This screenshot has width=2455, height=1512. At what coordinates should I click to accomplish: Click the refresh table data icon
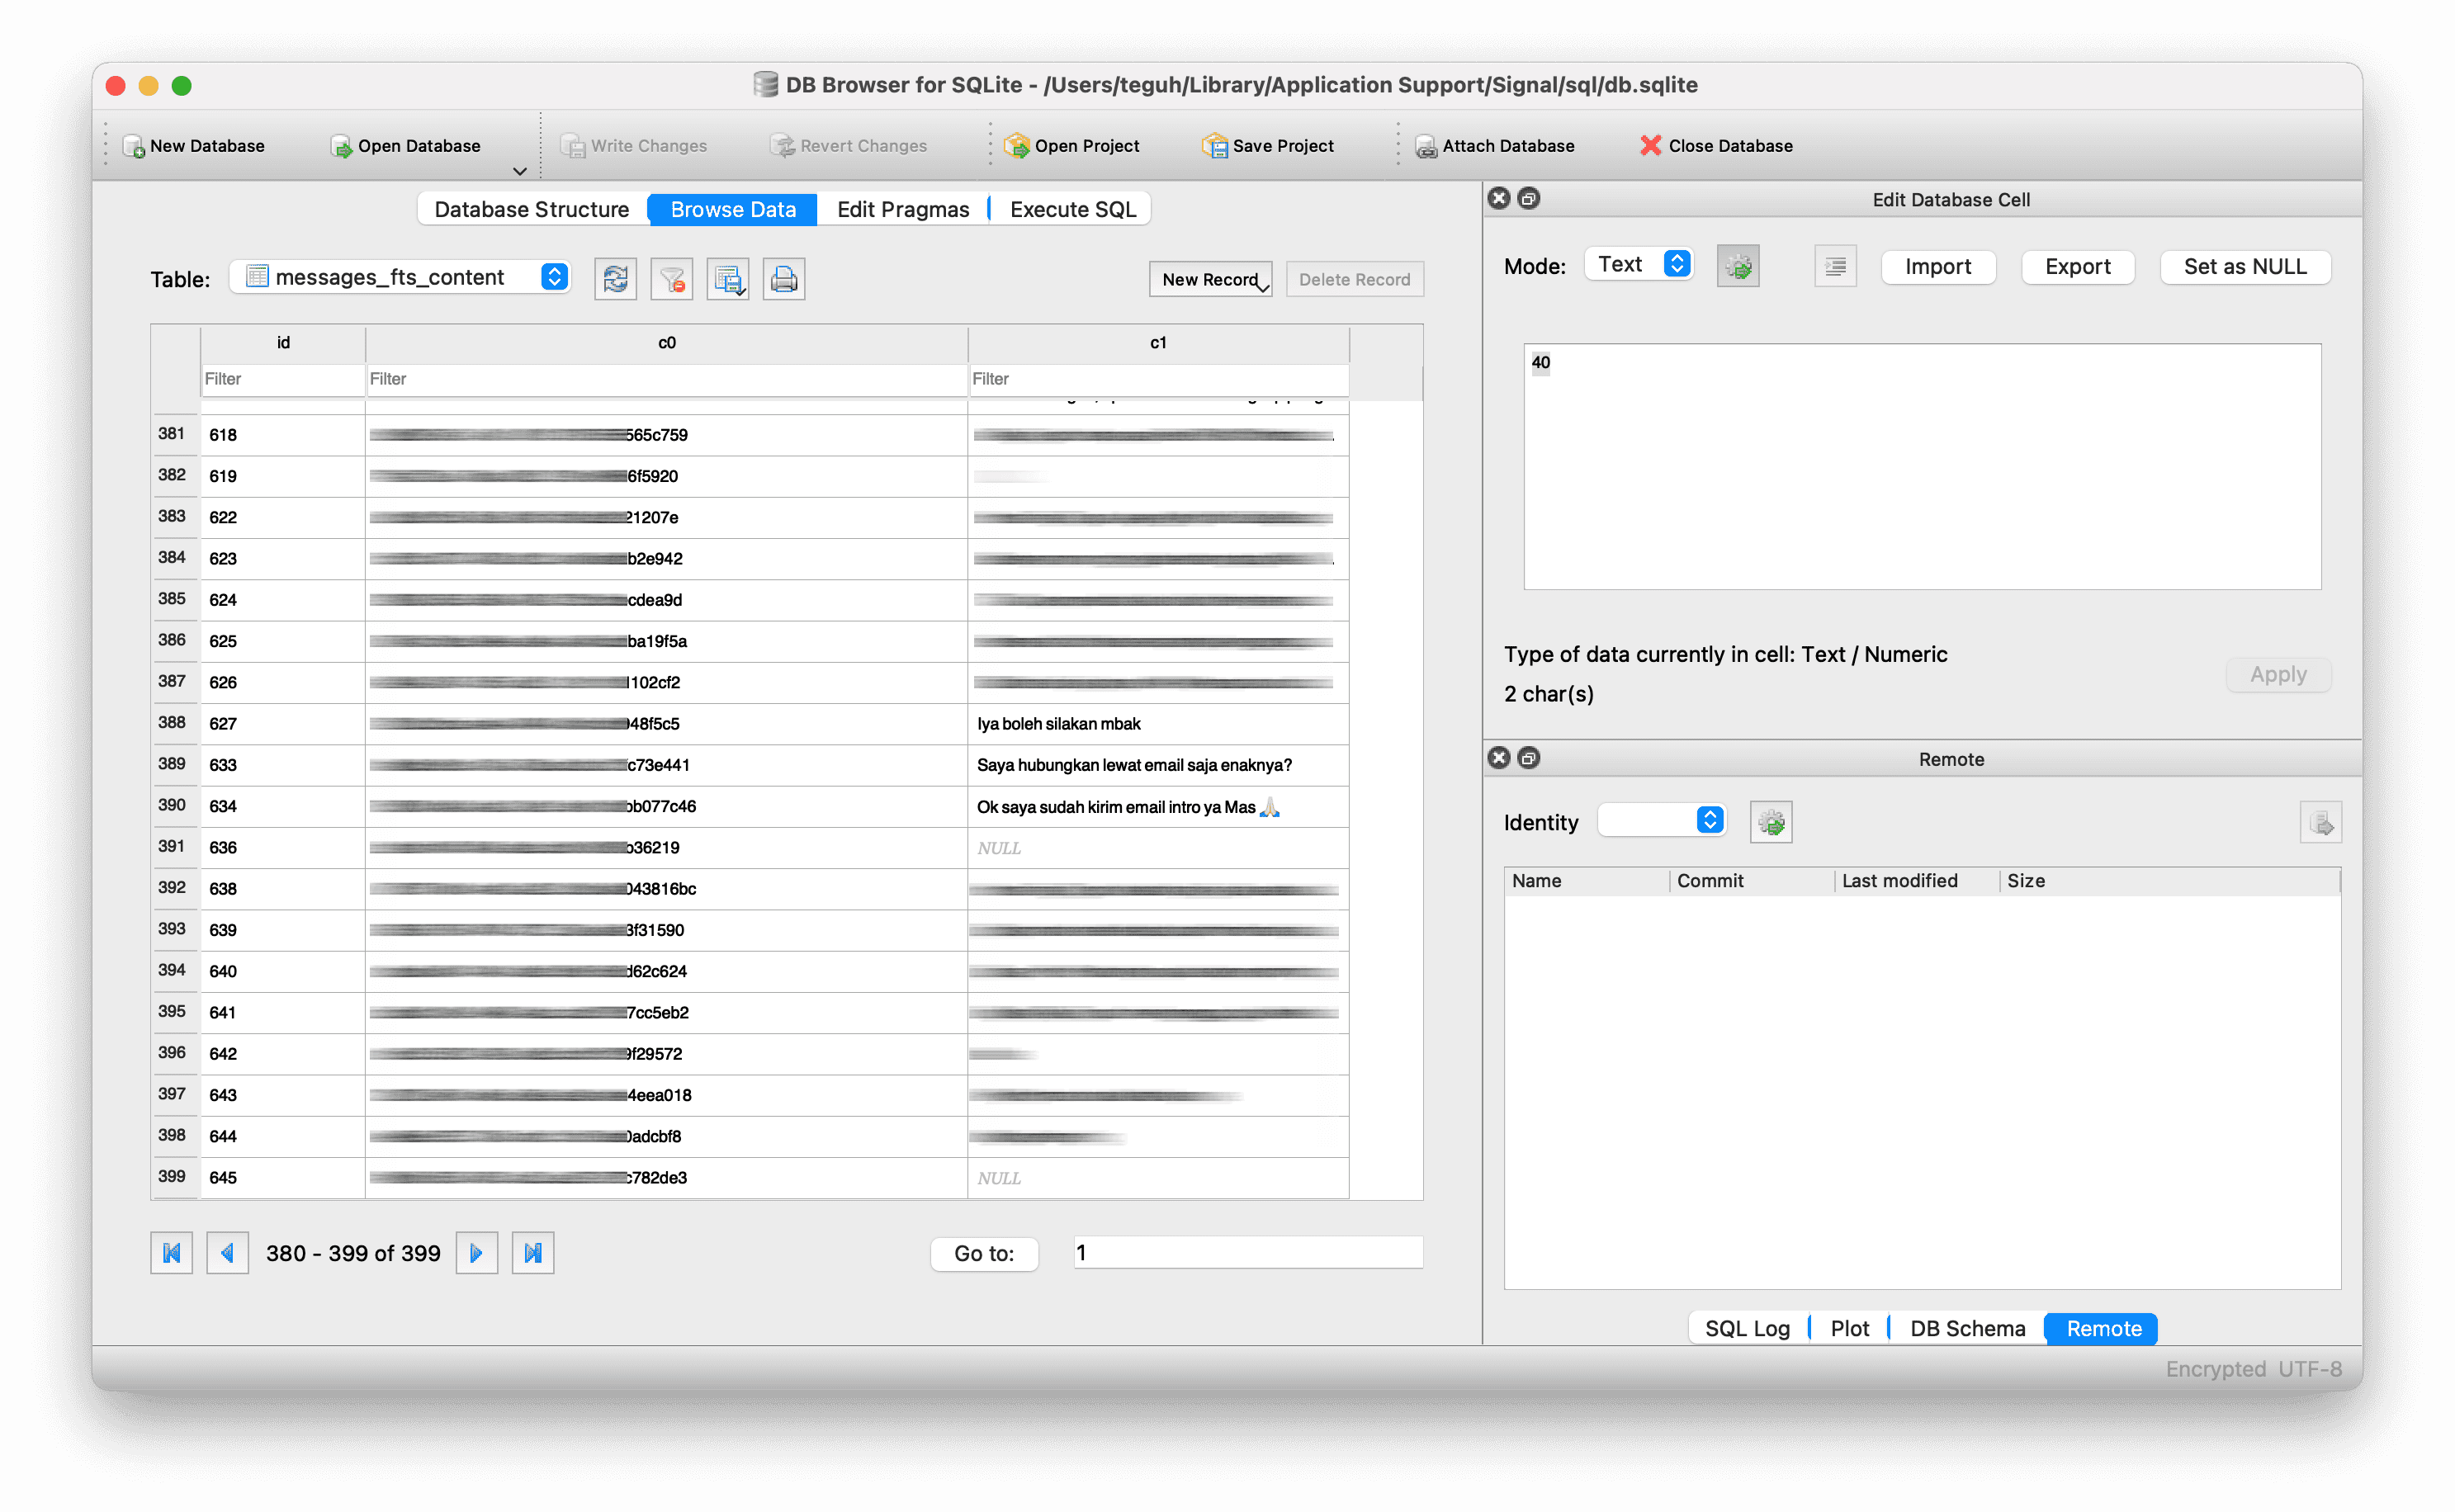pos(615,279)
